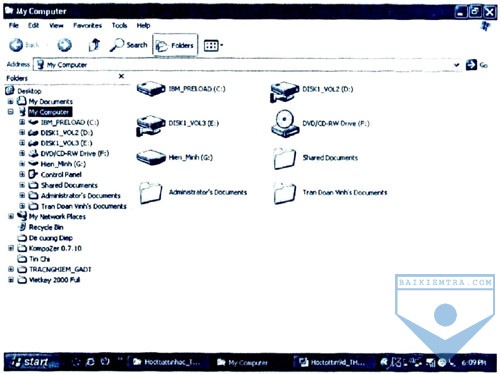Click the Forward arrow button
This screenshot has height=374, width=500.
click(x=64, y=45)
